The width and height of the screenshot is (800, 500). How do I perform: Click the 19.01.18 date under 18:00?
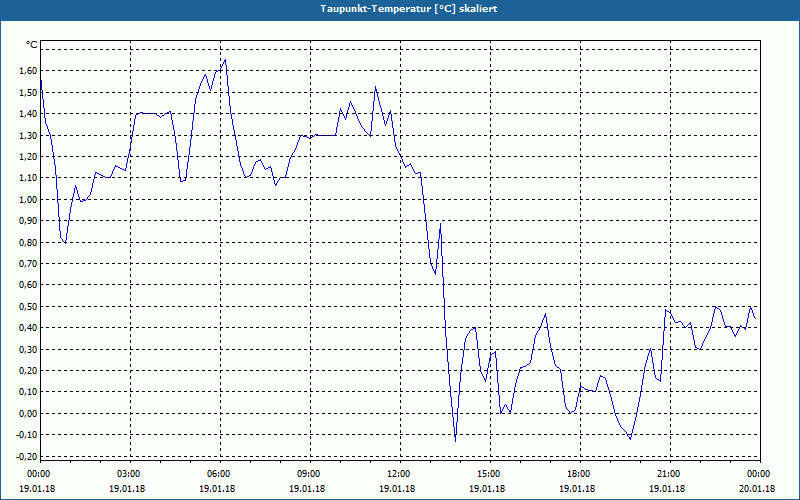(x=577, y=489)
